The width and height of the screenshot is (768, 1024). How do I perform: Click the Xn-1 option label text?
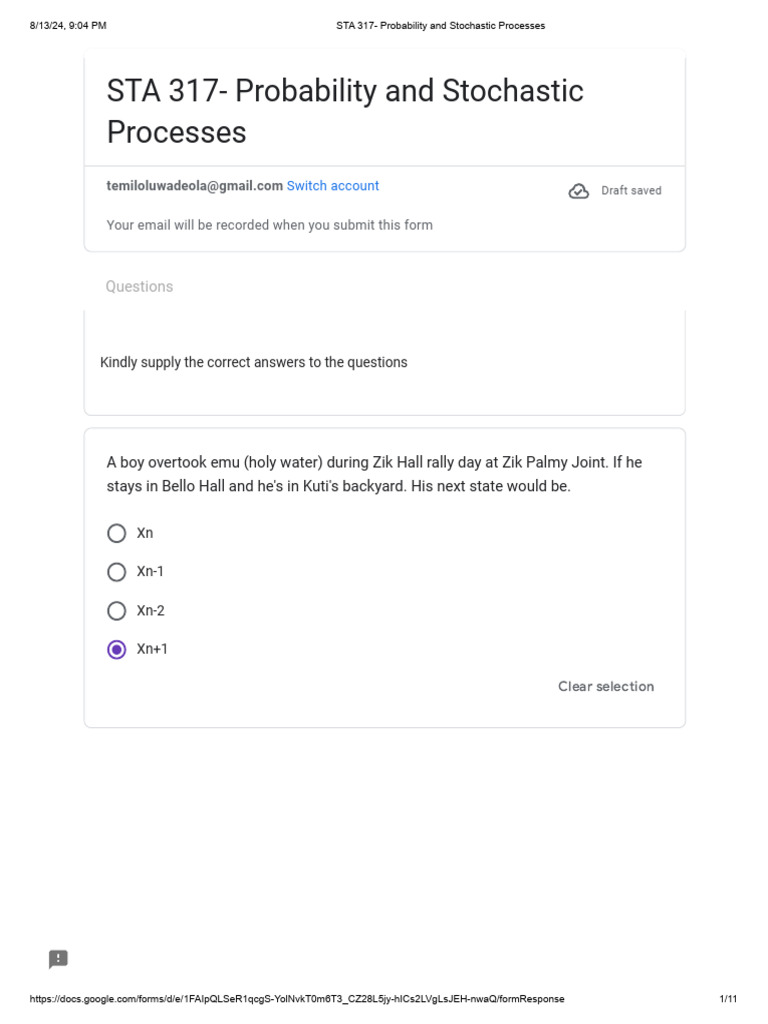[151, 571]
